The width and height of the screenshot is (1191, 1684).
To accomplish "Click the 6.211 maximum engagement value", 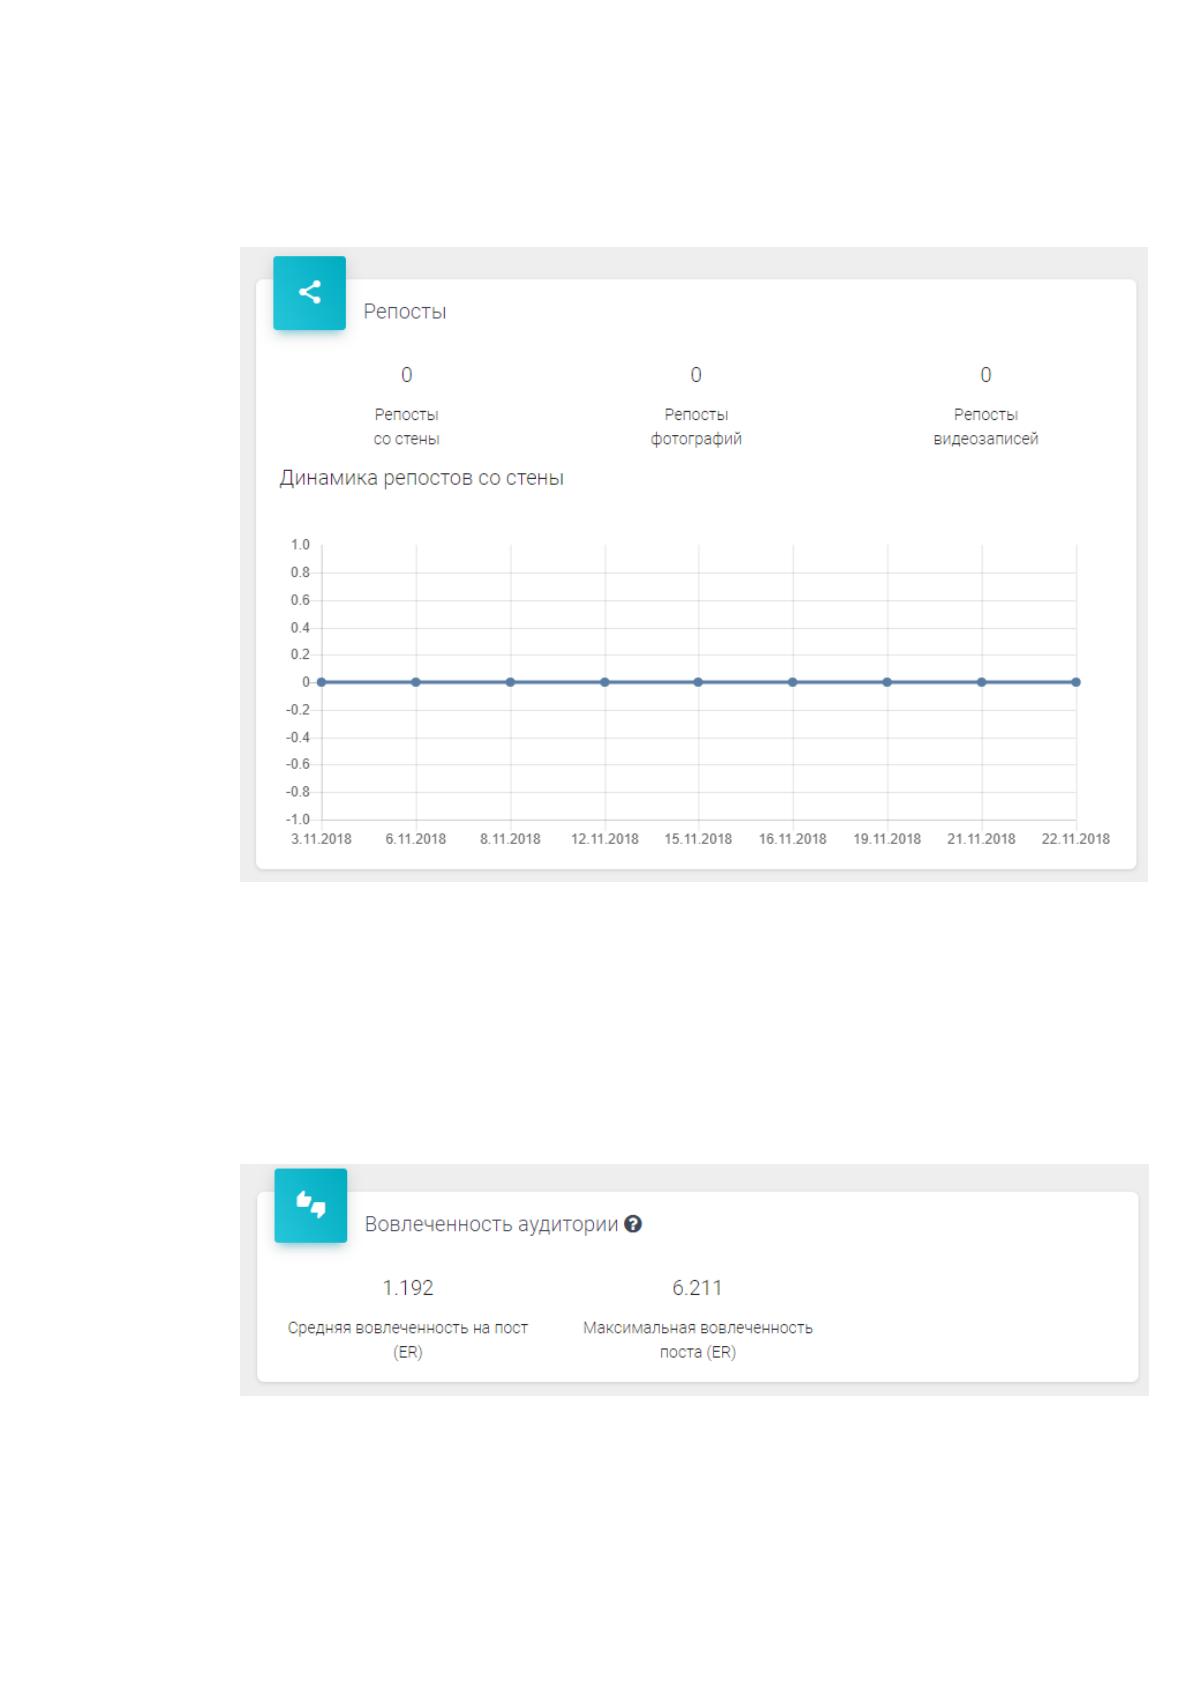I will 697,1288.
